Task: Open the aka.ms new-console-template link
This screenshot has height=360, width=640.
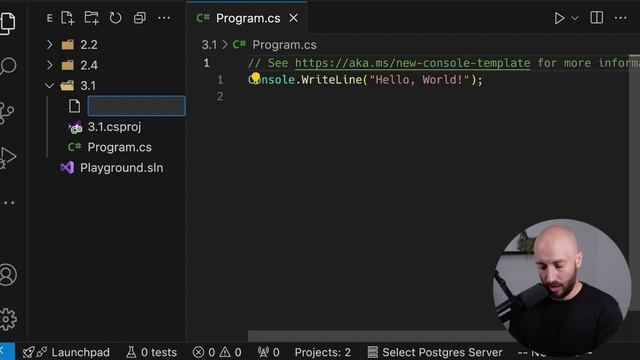Action: (x=412, y=63)
